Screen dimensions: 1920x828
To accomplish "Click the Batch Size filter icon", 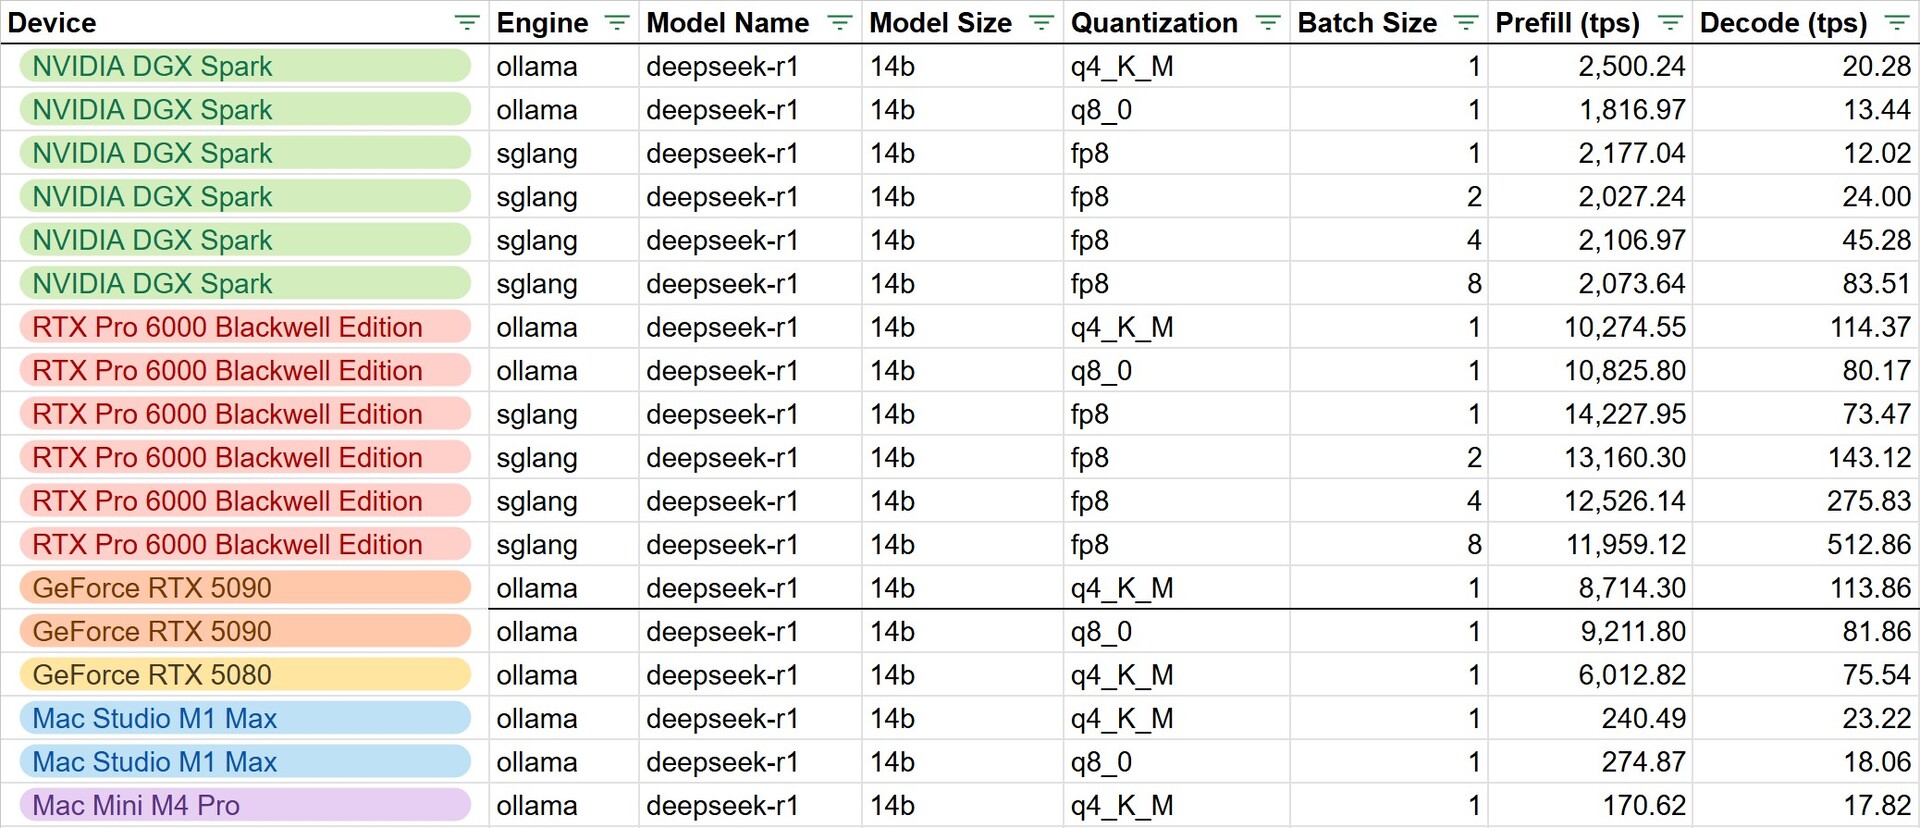I will [x=1466, y=23].
